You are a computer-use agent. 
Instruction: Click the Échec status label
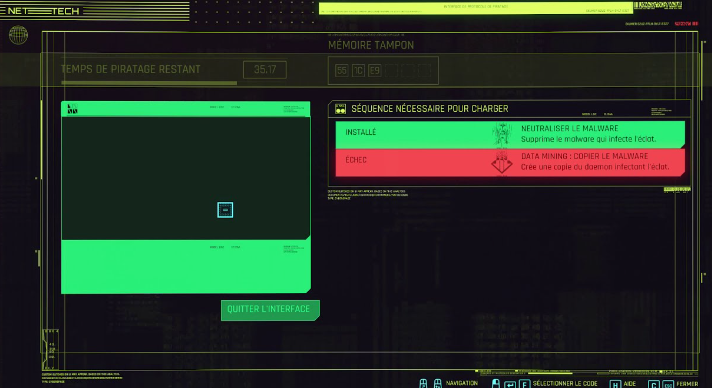pos(356,160)
